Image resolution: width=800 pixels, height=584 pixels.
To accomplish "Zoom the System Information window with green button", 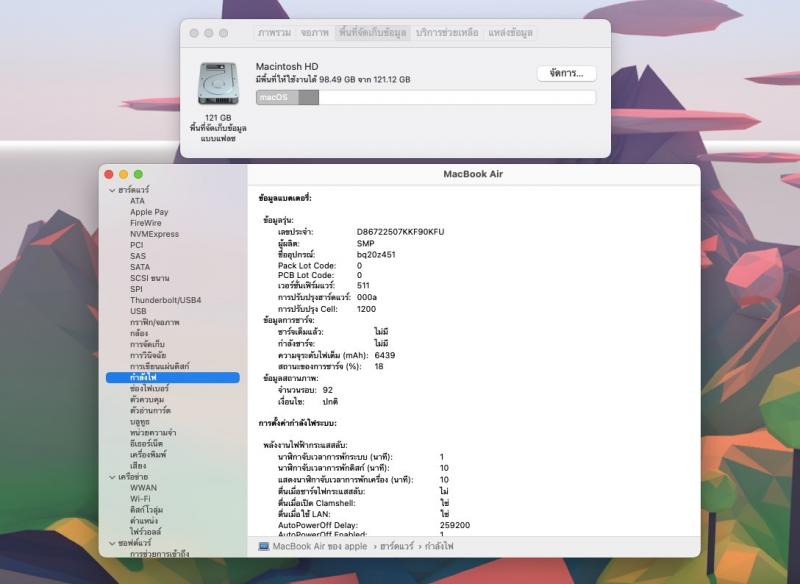I will click(138, 174).
